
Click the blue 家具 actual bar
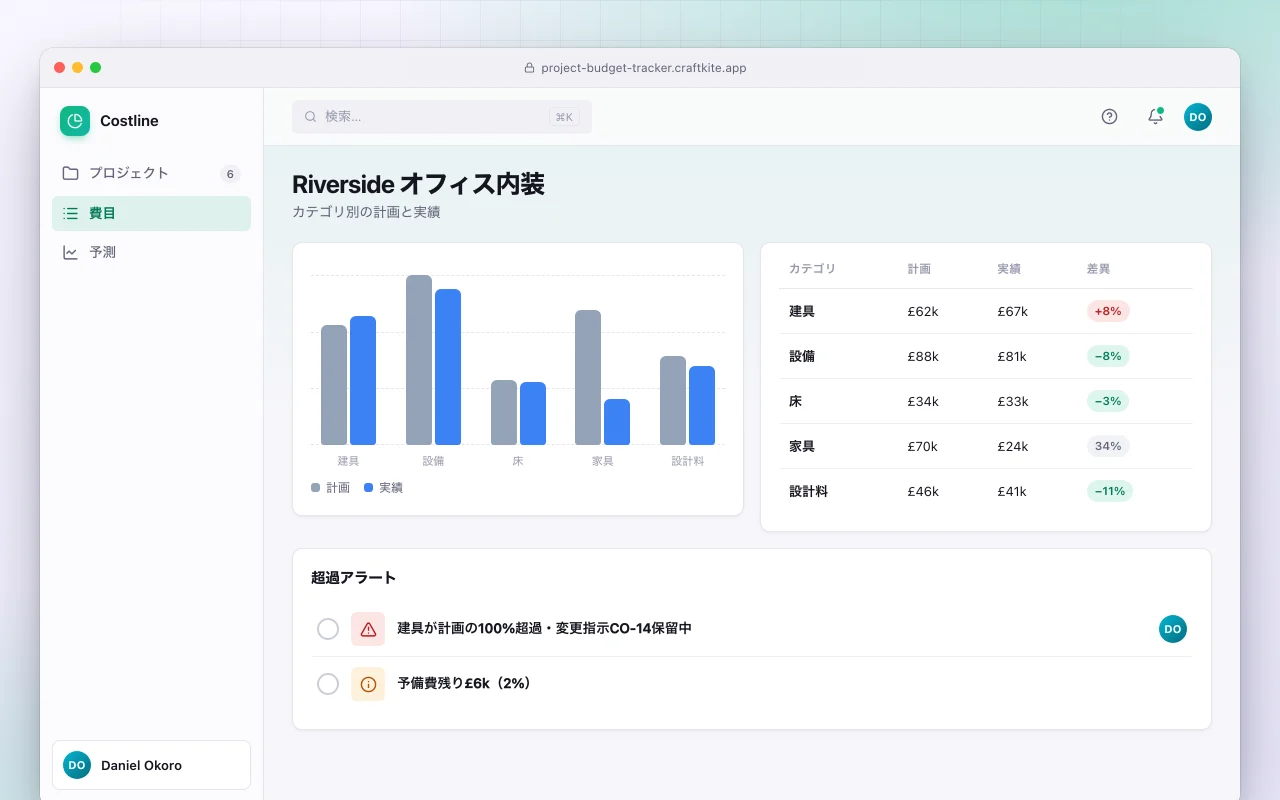[x=617, y=422]
